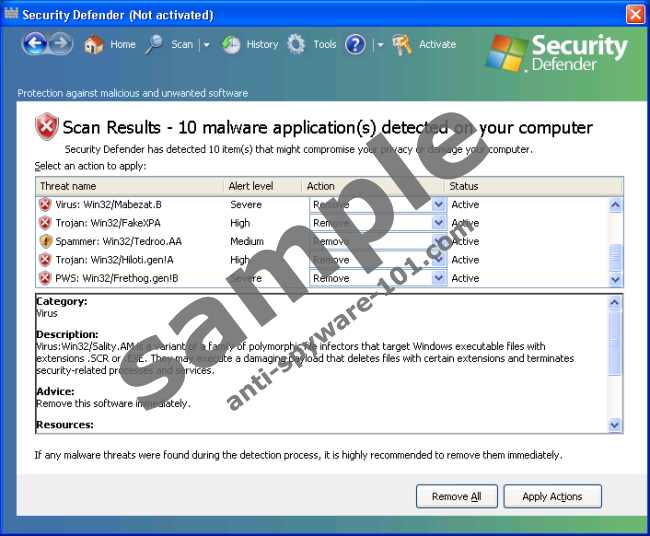Open the help options dropdown arrow
Image resolution: width=650 pixels, height=536 pixels.
[380, 45]
